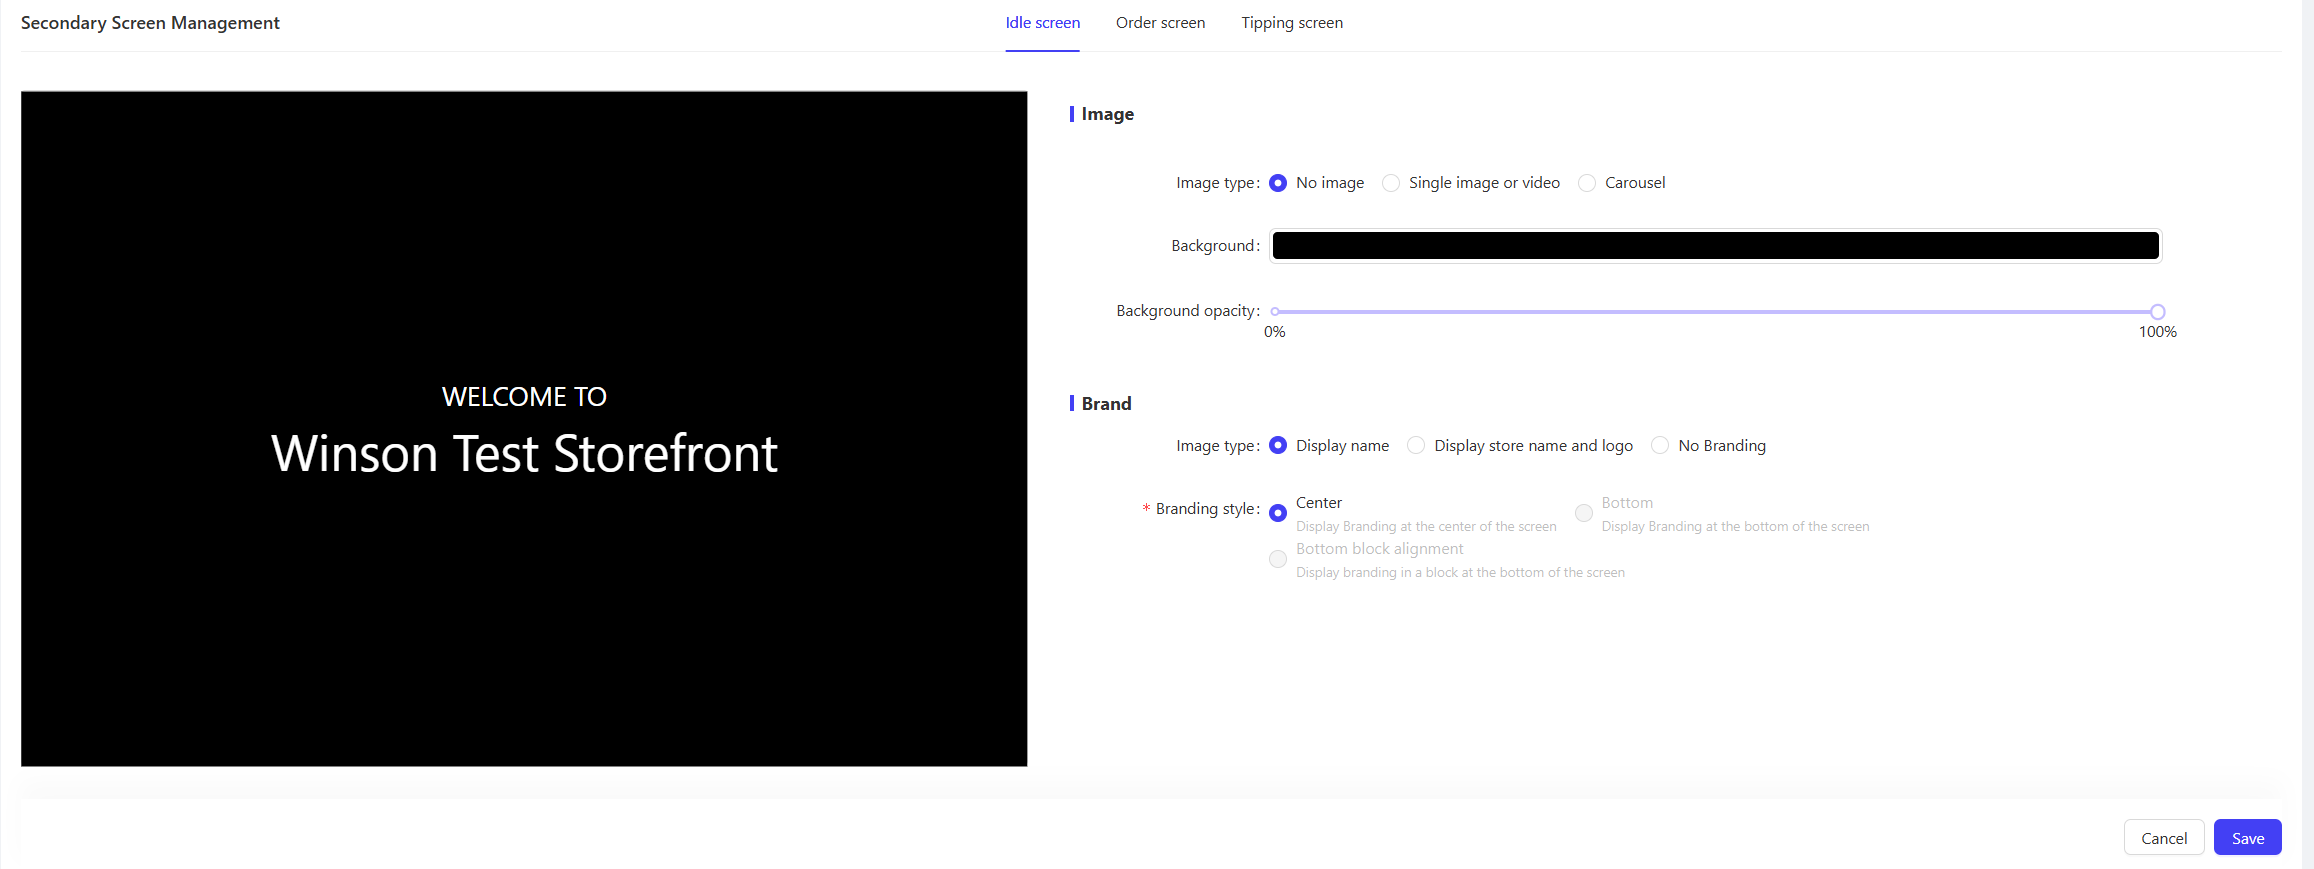Click the Secondary Screen Management title
Image resolution: width=2314 pixels, height=869 pixels.
pyautogui.click(x=150, y=23)
